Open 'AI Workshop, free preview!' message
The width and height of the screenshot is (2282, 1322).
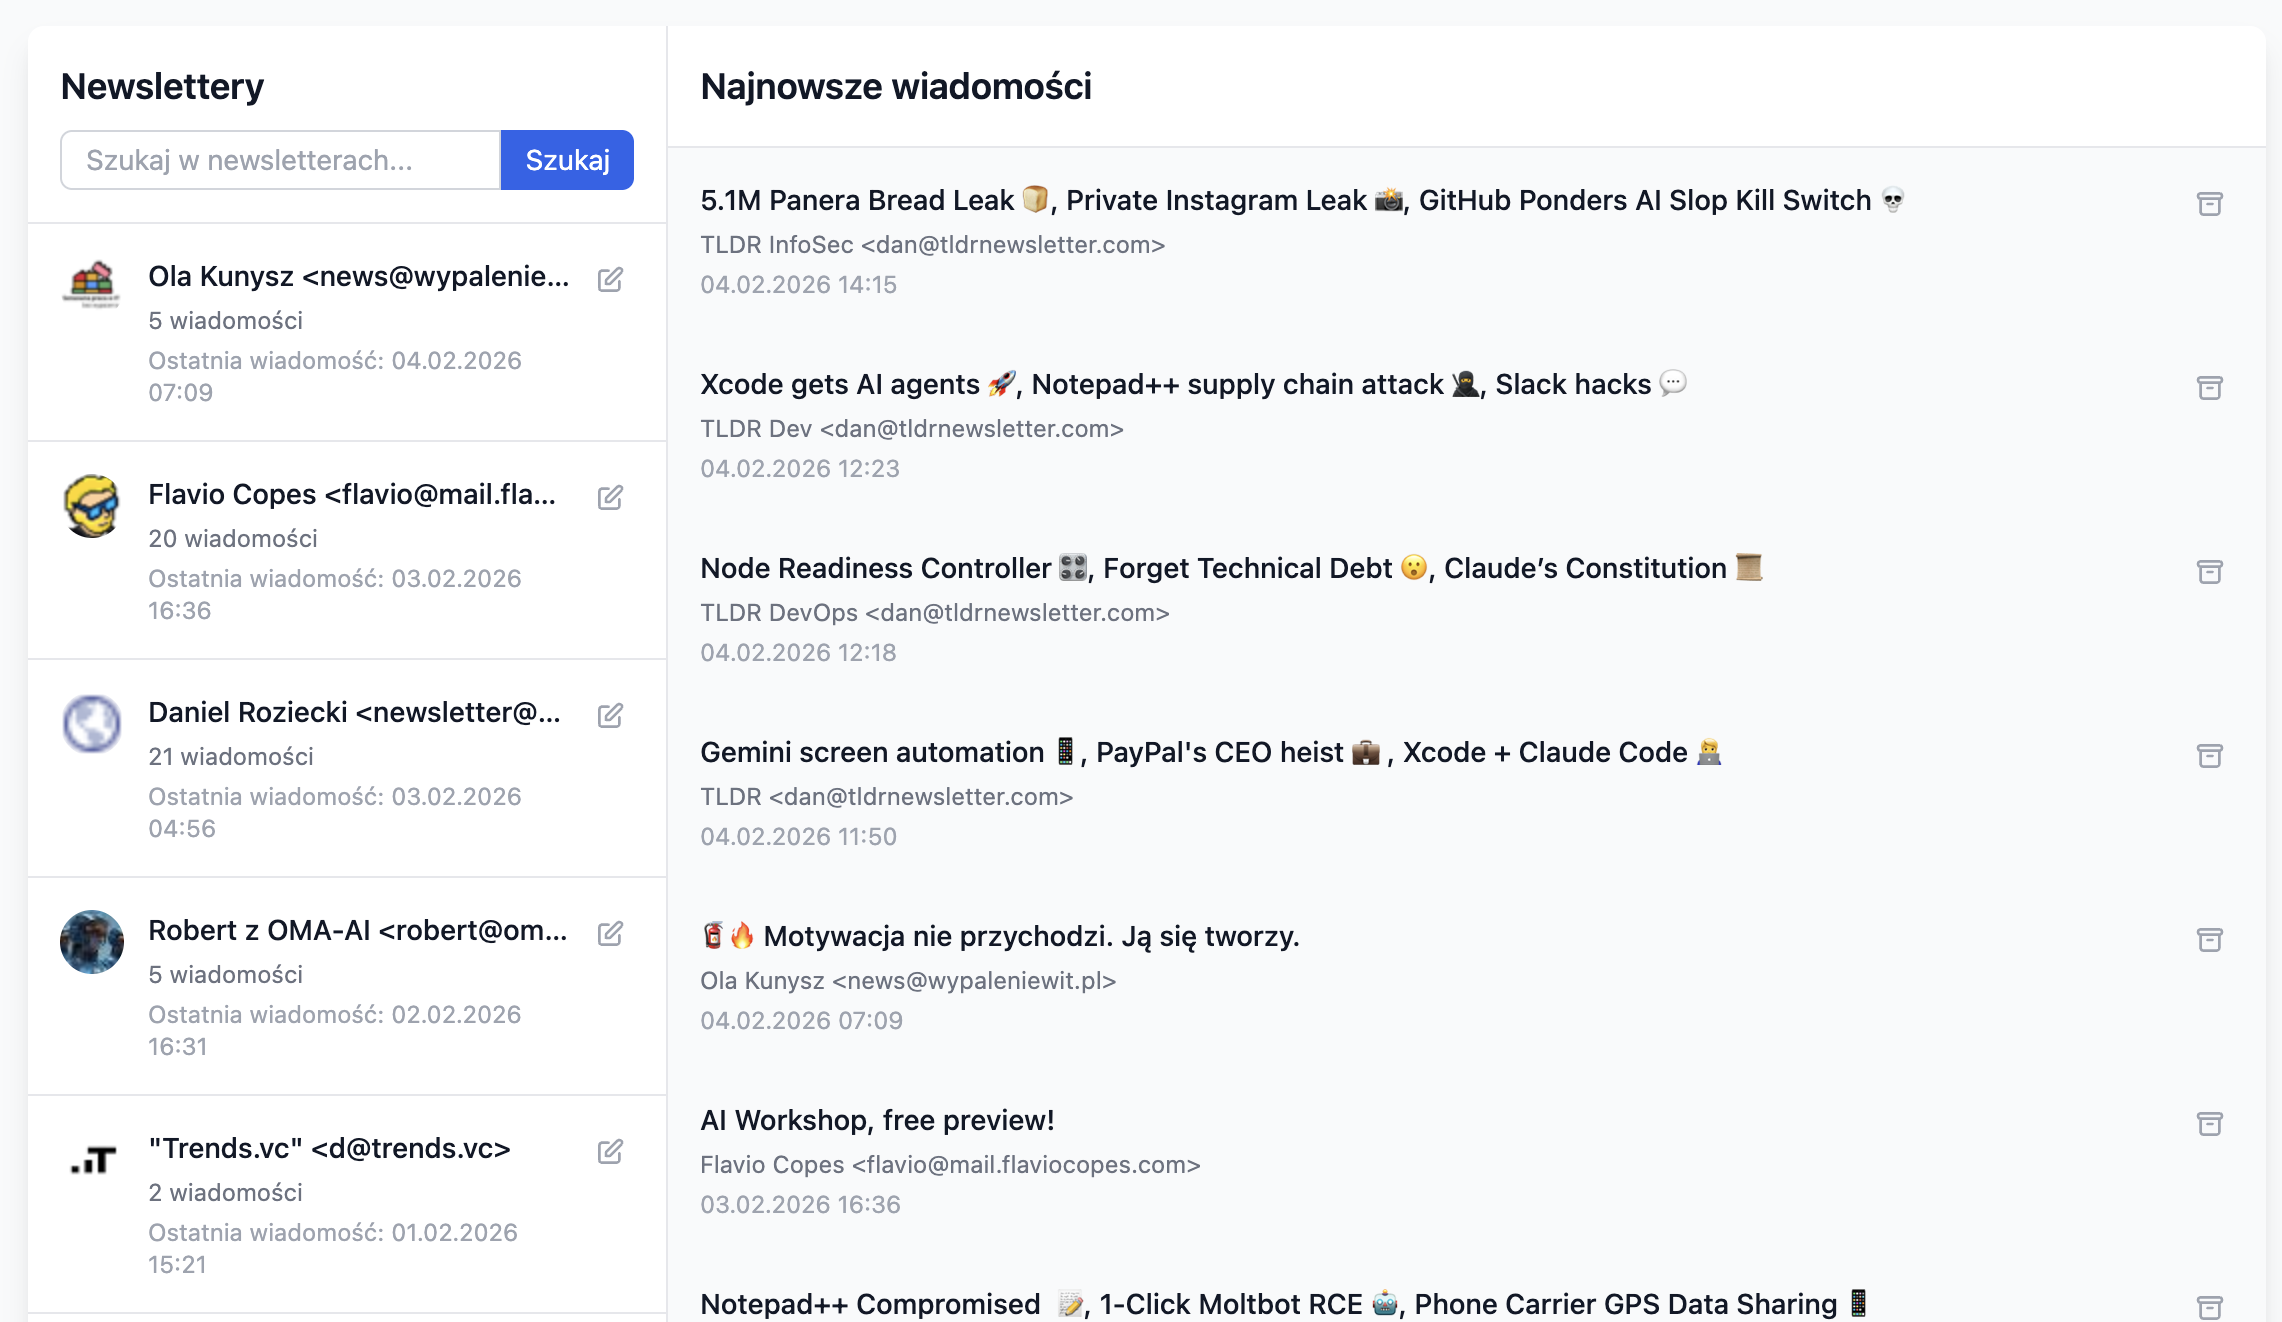[x=877, y=1120]
